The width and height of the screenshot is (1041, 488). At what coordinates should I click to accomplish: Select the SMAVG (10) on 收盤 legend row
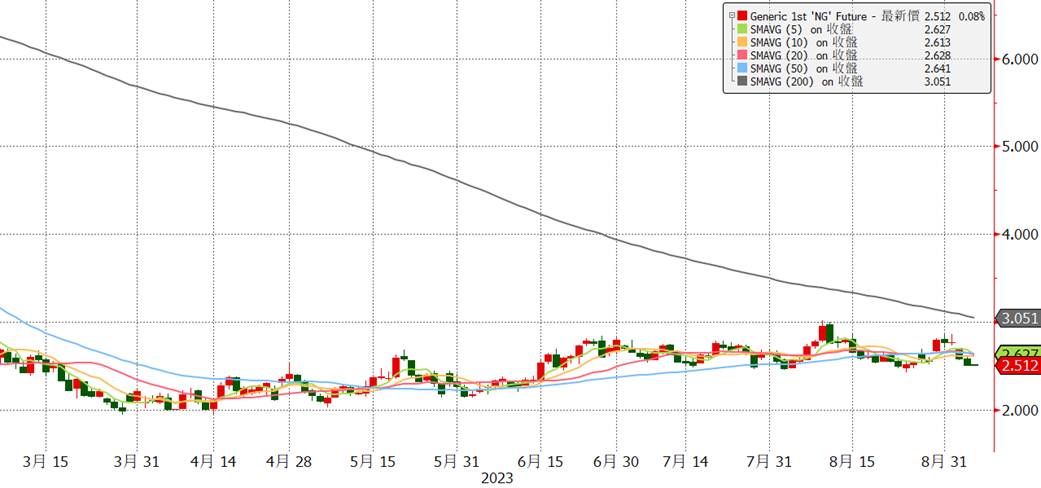[x=804, y=42]
